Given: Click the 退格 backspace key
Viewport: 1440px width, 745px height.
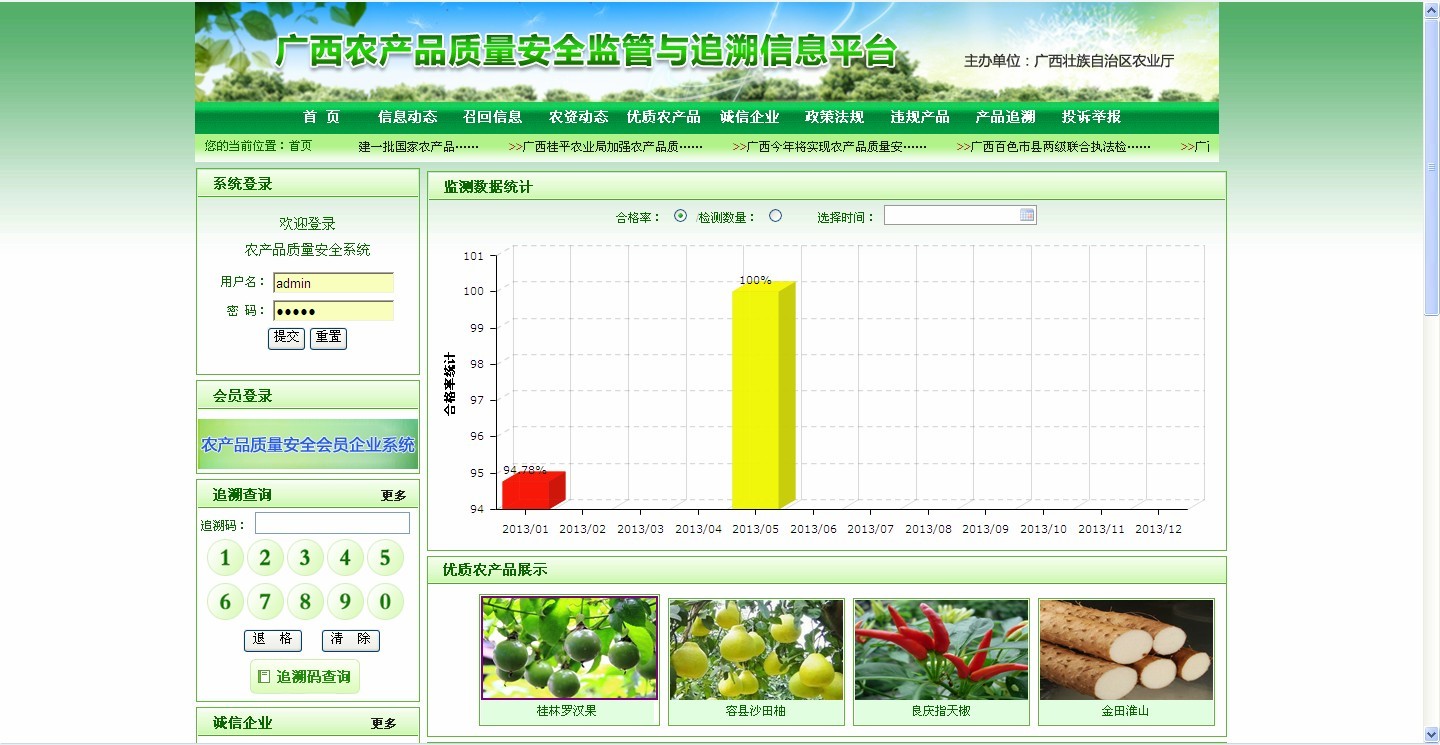Looking at the screenshot, I should [272, 641].
